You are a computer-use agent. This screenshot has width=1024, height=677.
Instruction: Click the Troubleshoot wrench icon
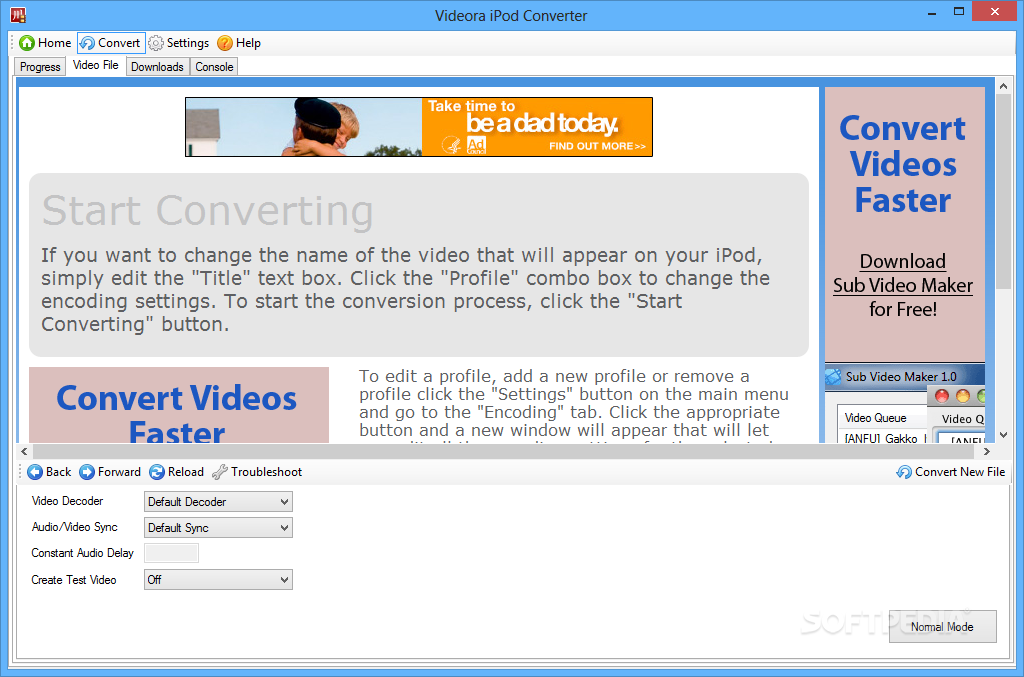pyautogui.click(x=219, y=472)
